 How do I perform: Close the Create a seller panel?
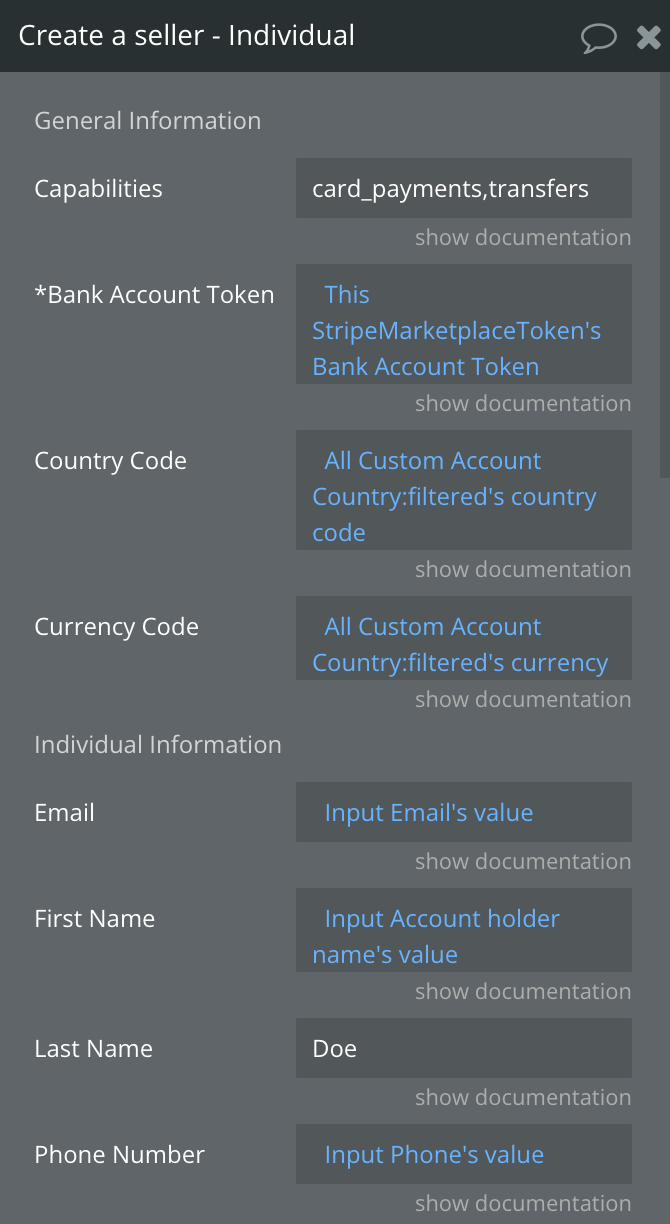pyautogui.click(x=648, y=38)
